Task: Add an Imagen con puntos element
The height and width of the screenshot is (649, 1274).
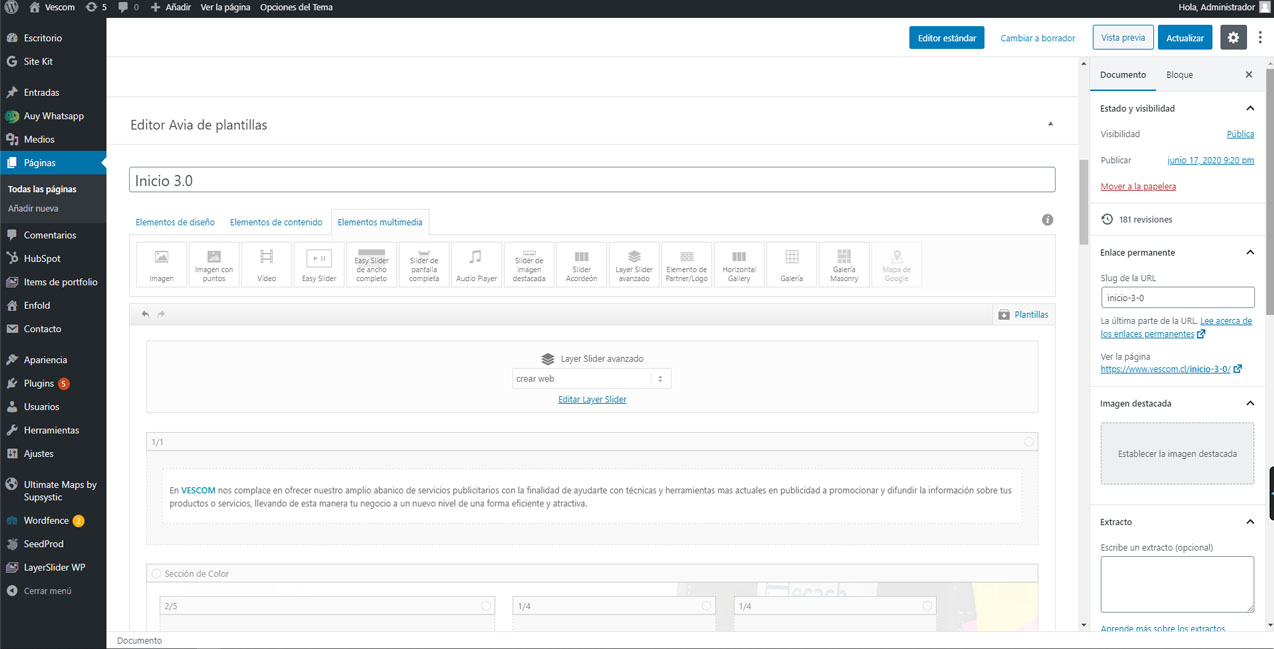Action: coord(214,264)
